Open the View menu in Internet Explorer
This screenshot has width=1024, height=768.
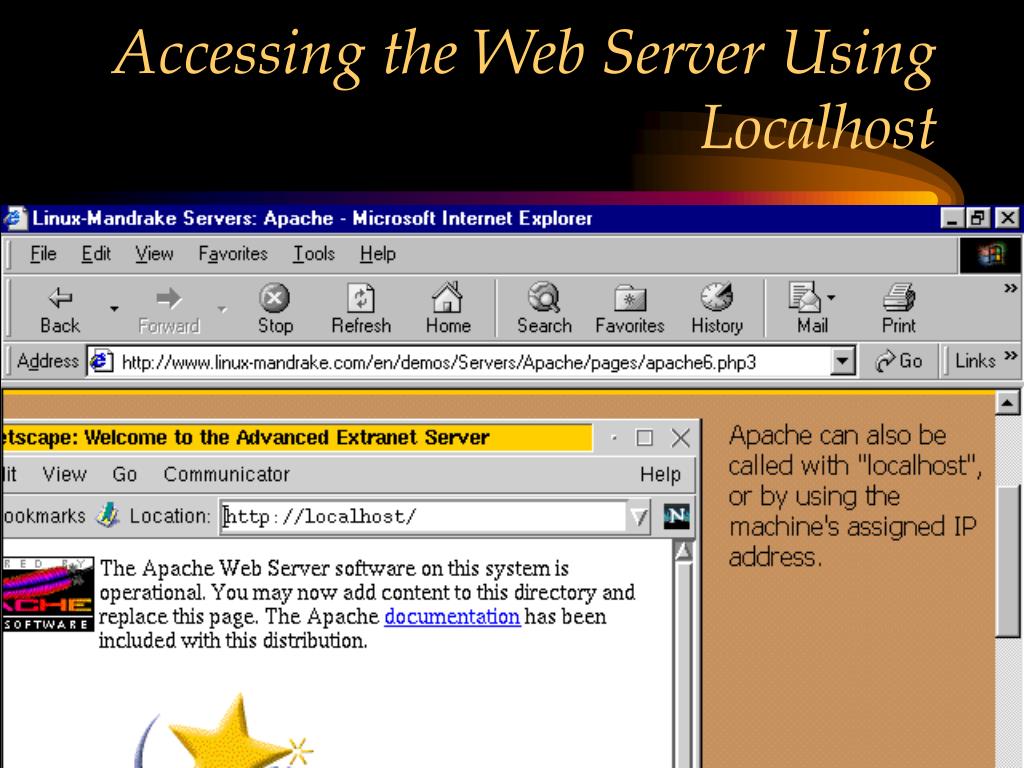(154, 253)
